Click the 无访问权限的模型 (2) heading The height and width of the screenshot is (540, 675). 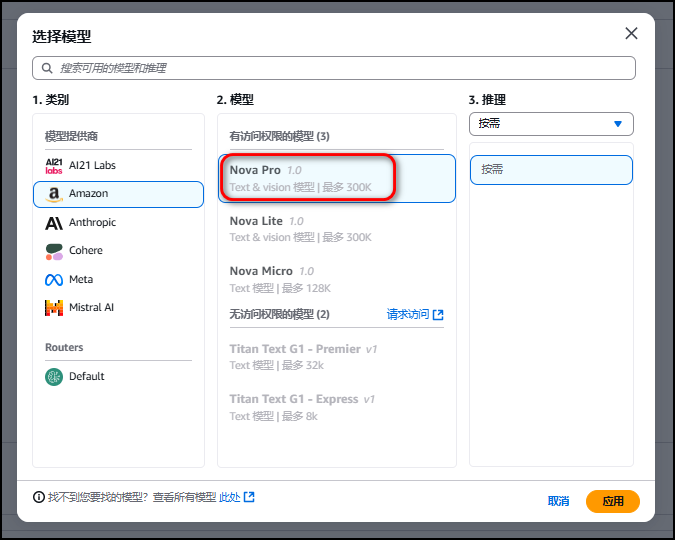pos(279,314)
